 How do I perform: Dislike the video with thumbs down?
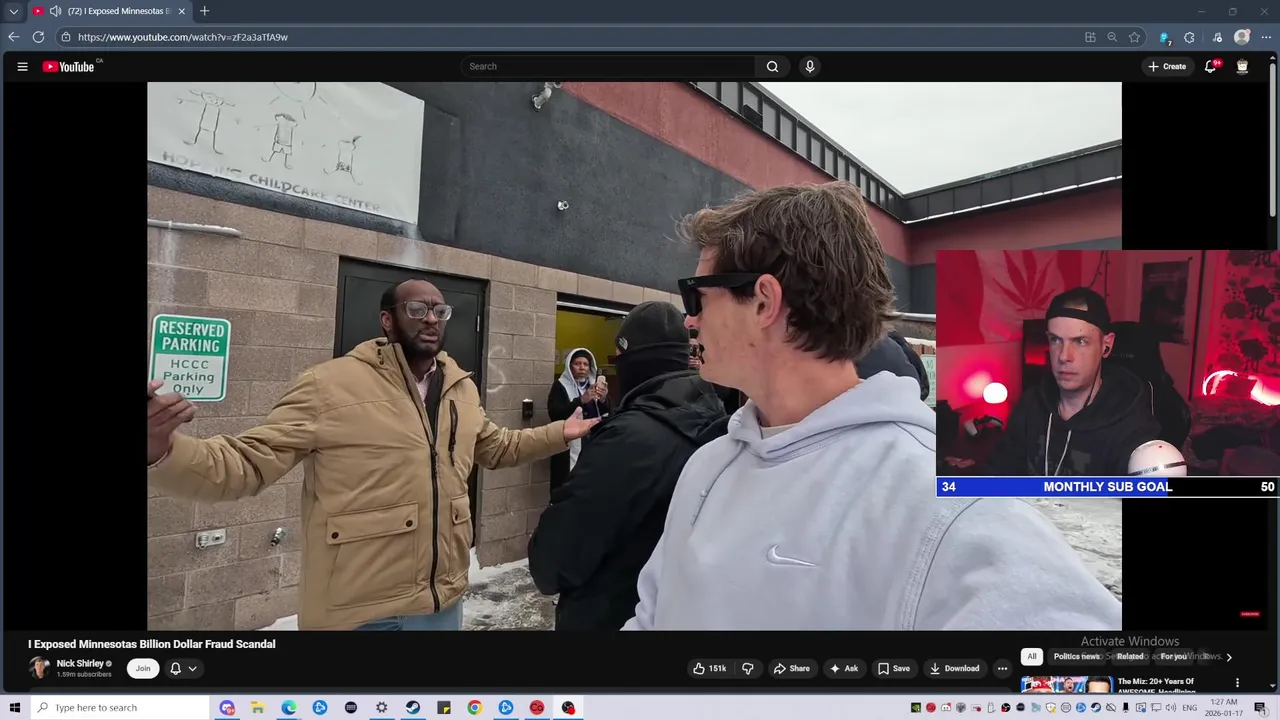pyautogui.click(x=747, y=668)
